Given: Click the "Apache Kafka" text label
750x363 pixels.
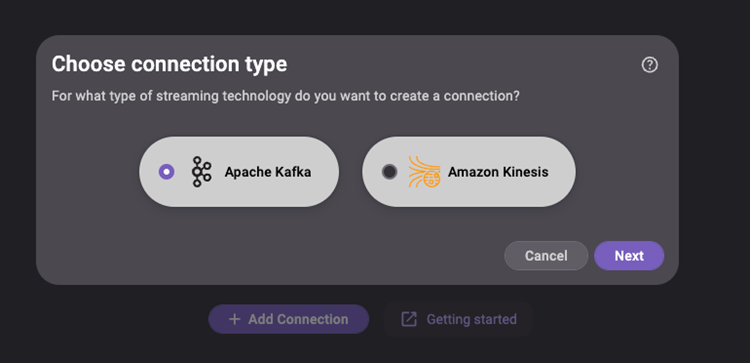Looking at the screenshot, I should [x=268, y=172].
